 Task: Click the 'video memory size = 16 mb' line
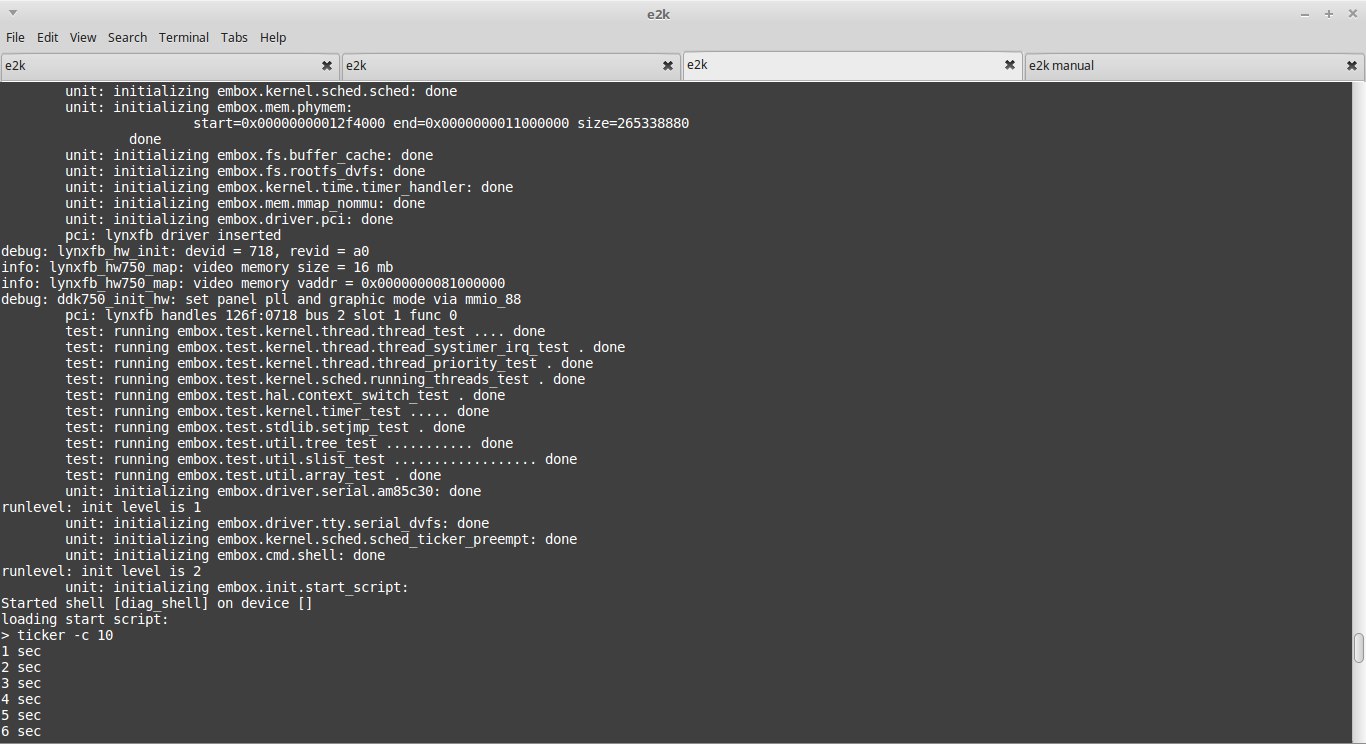pos(197,267)
